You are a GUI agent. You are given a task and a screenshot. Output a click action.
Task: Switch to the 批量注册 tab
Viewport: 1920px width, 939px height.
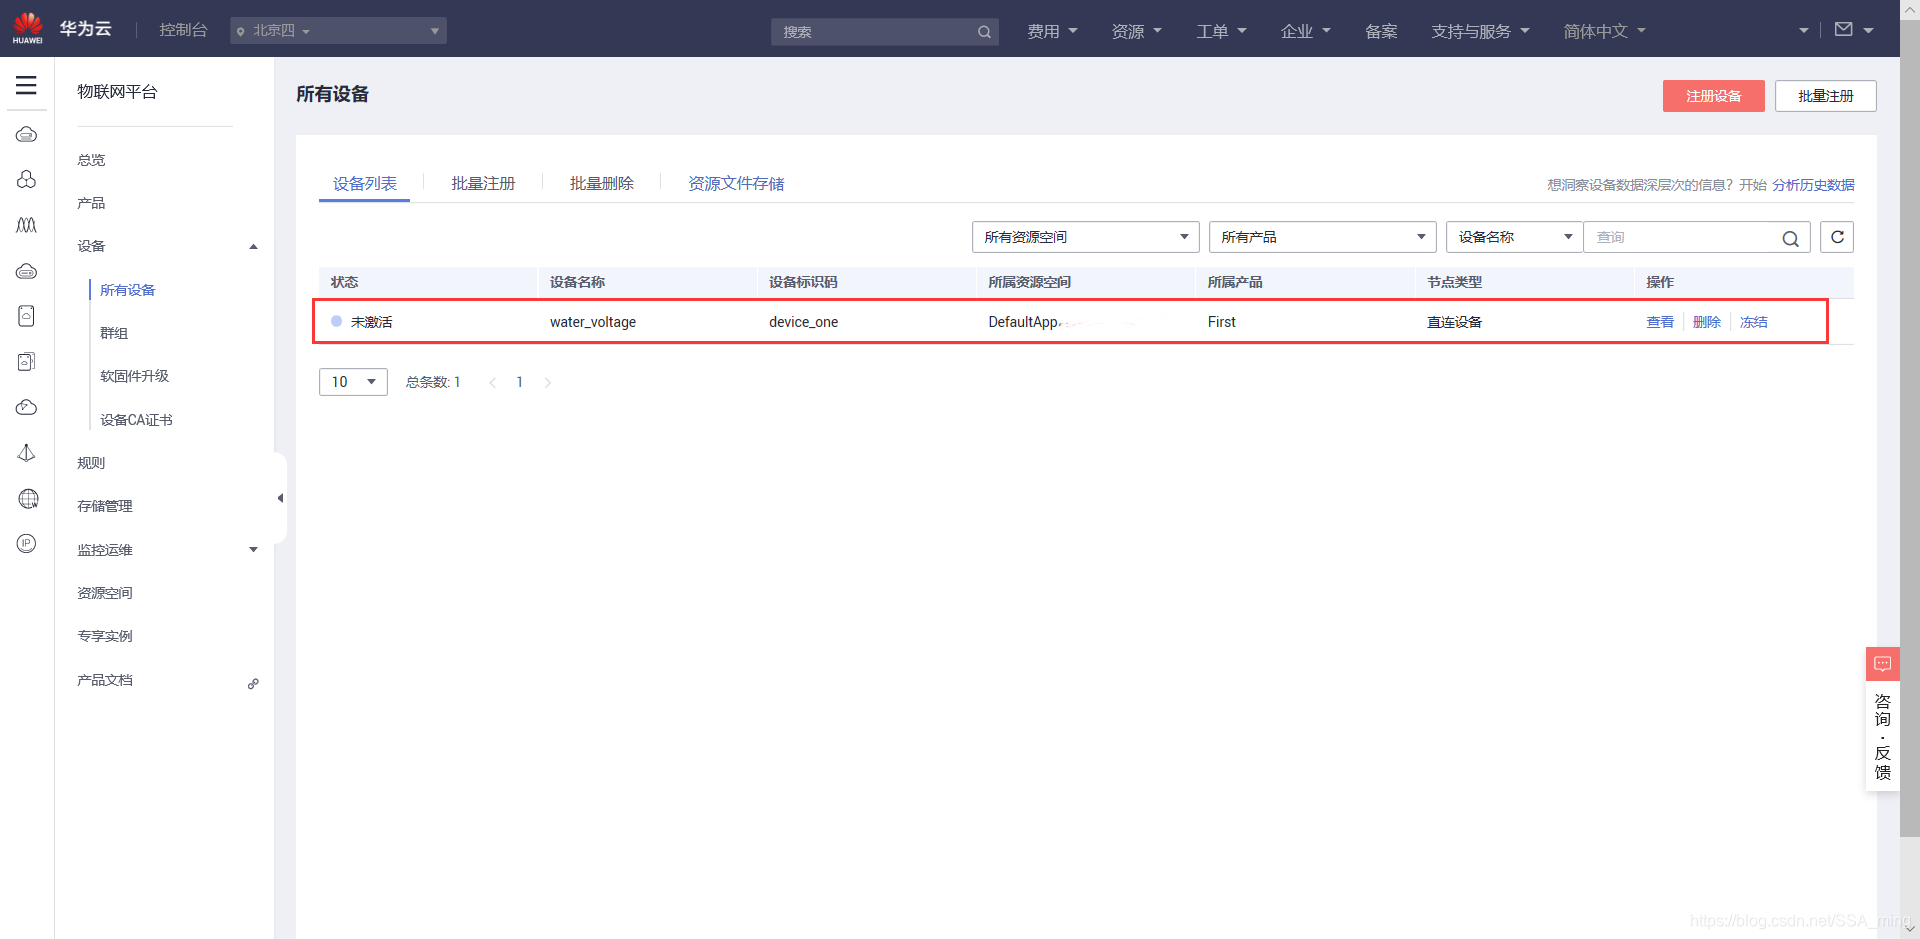coord(483,184)
